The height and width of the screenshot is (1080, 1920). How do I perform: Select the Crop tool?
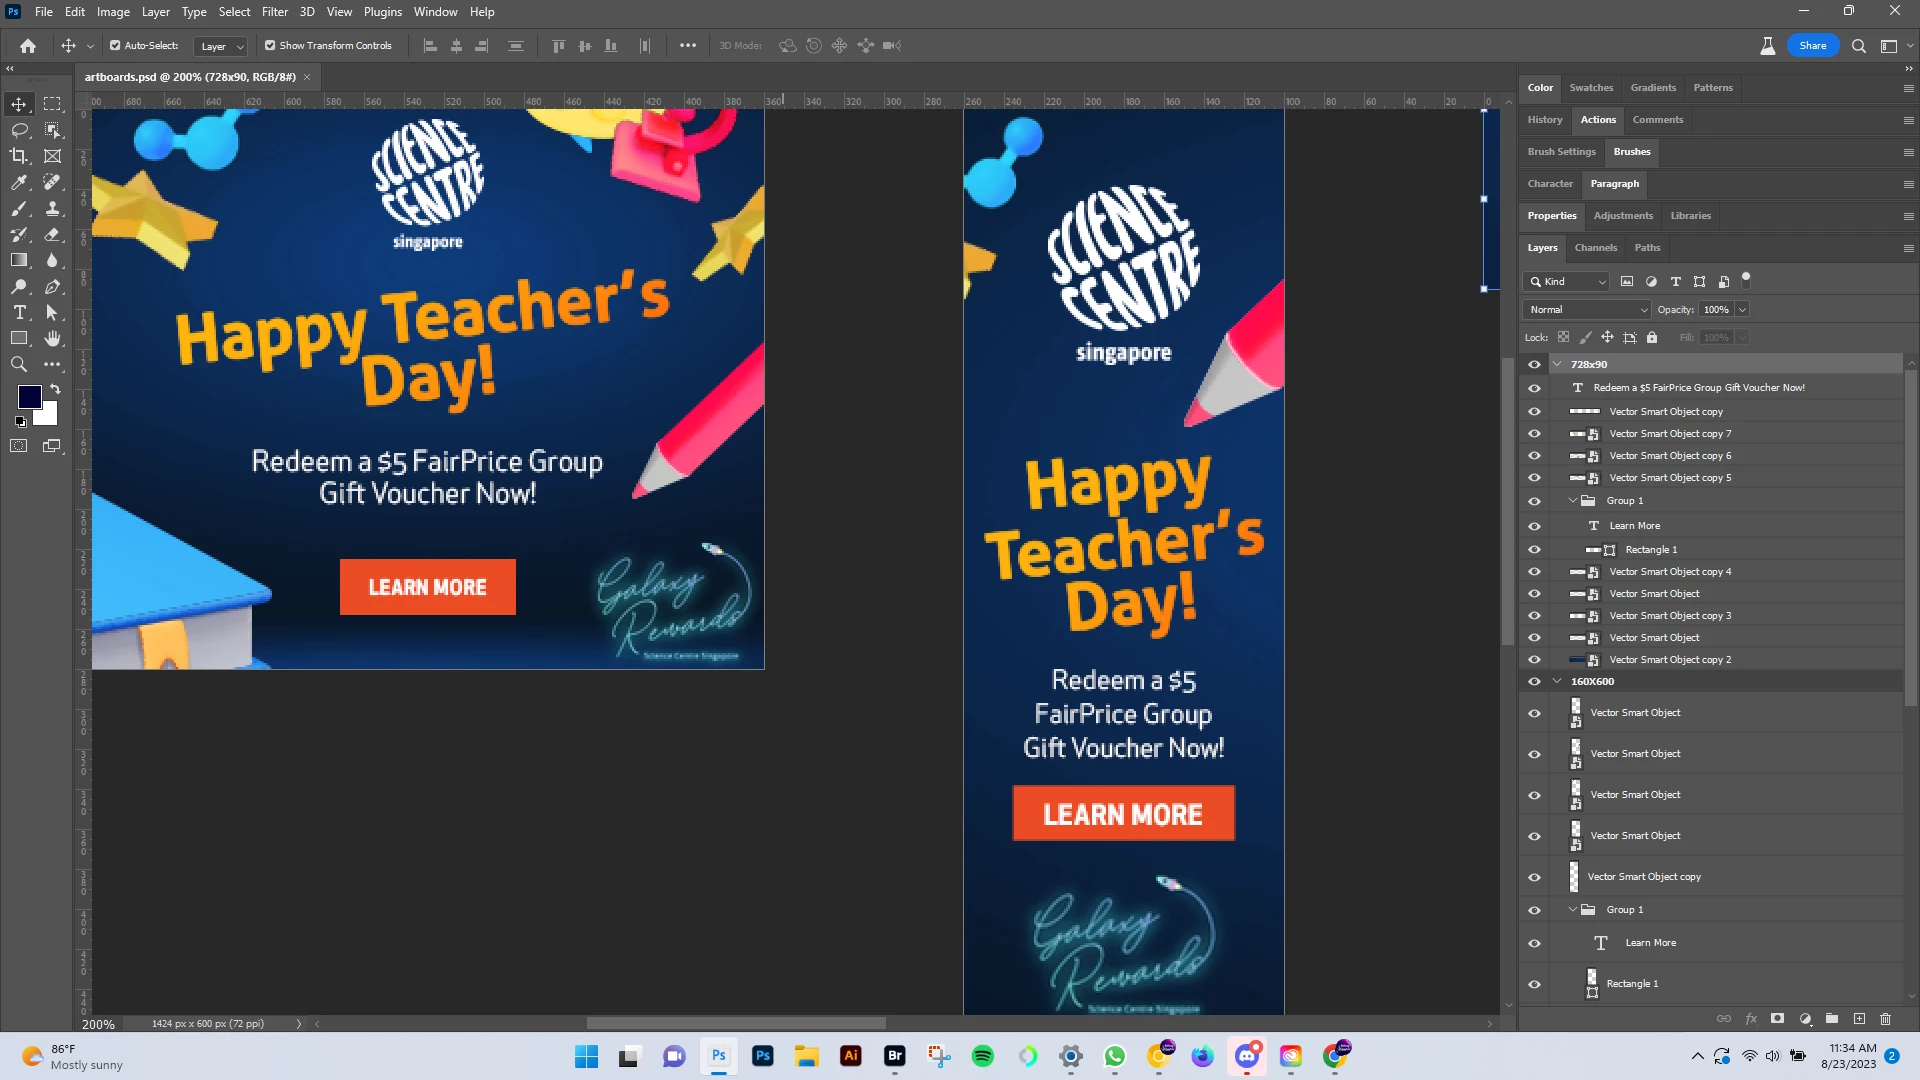point(19,156)
